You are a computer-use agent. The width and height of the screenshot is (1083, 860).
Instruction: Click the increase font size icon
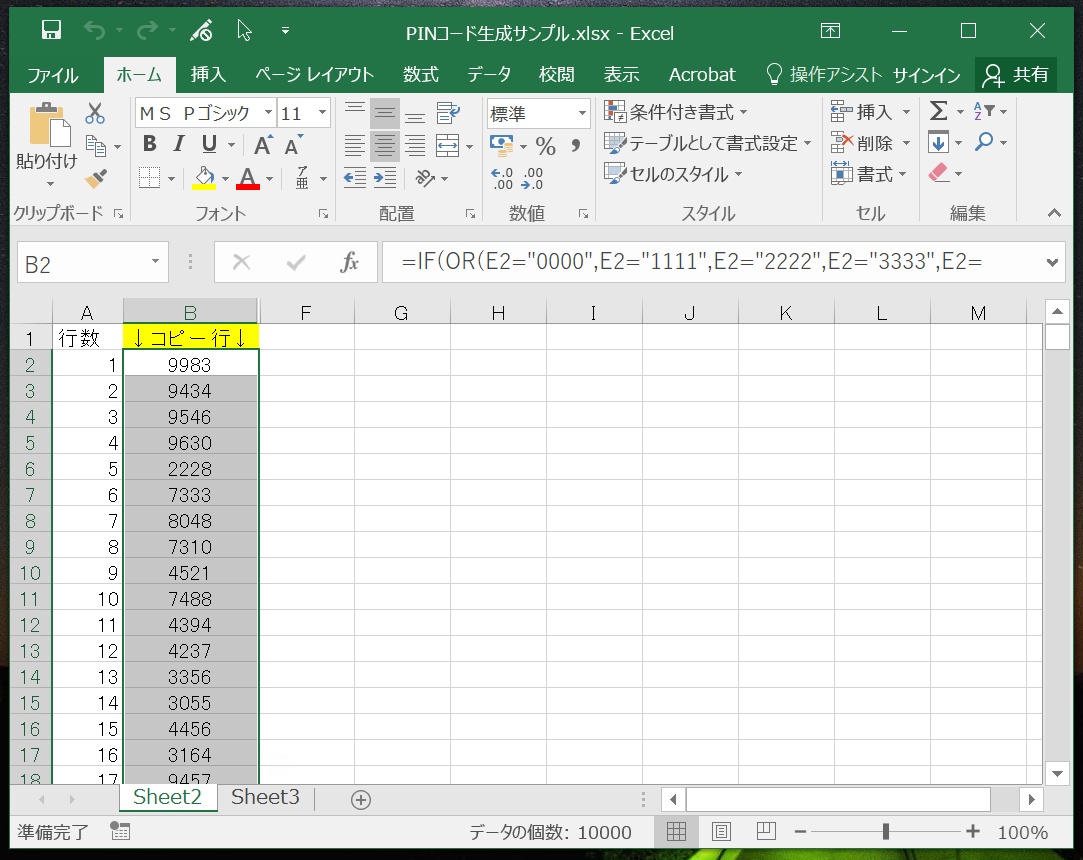[262, 145]
